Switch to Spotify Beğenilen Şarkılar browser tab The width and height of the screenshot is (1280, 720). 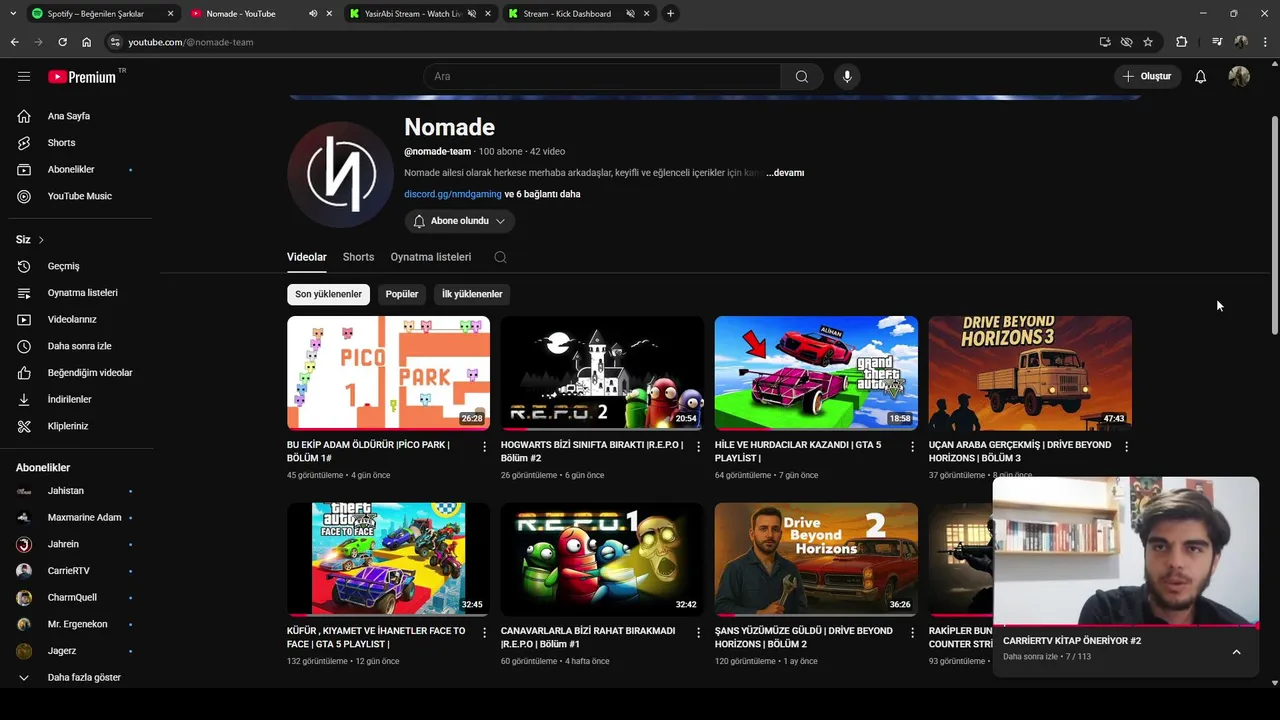coord(96,14)
